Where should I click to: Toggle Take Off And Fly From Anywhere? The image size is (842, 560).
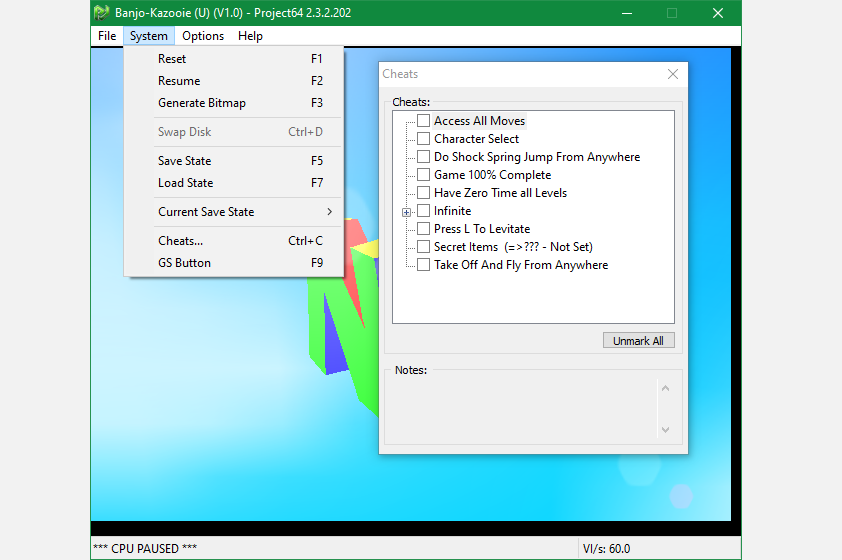click(x=424, y=265)
